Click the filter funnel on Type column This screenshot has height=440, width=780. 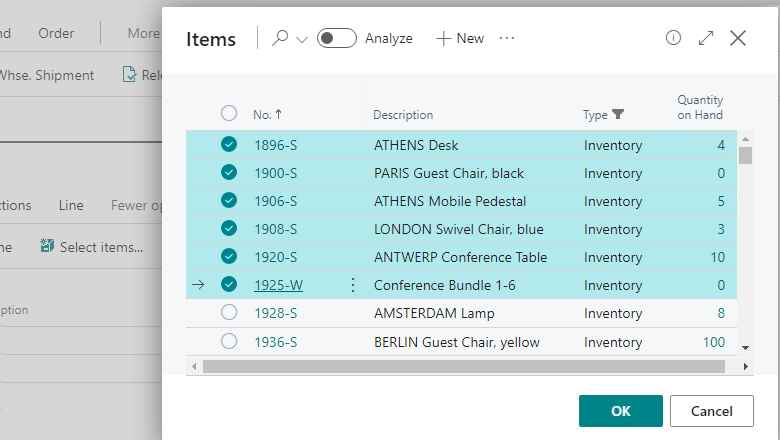click(x=618, y=114)
